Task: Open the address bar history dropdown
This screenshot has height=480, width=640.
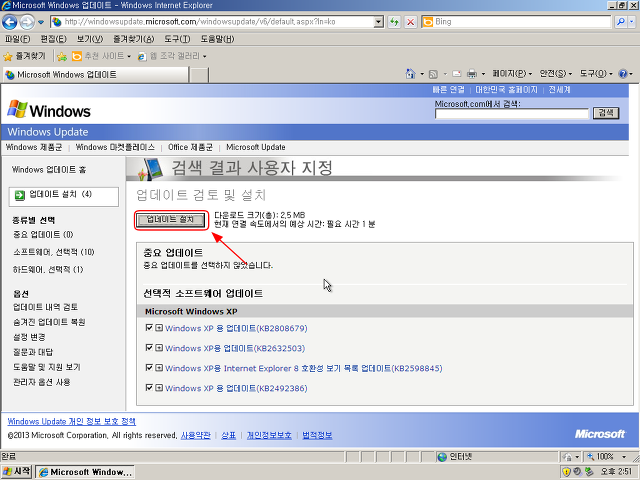Action: point(379,22)
